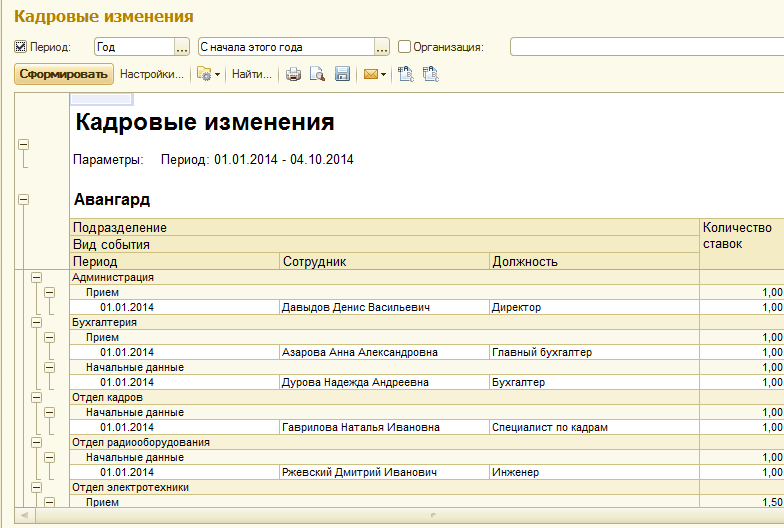
Task: Open Настройки... settings
Action: (x=152, y=74)
